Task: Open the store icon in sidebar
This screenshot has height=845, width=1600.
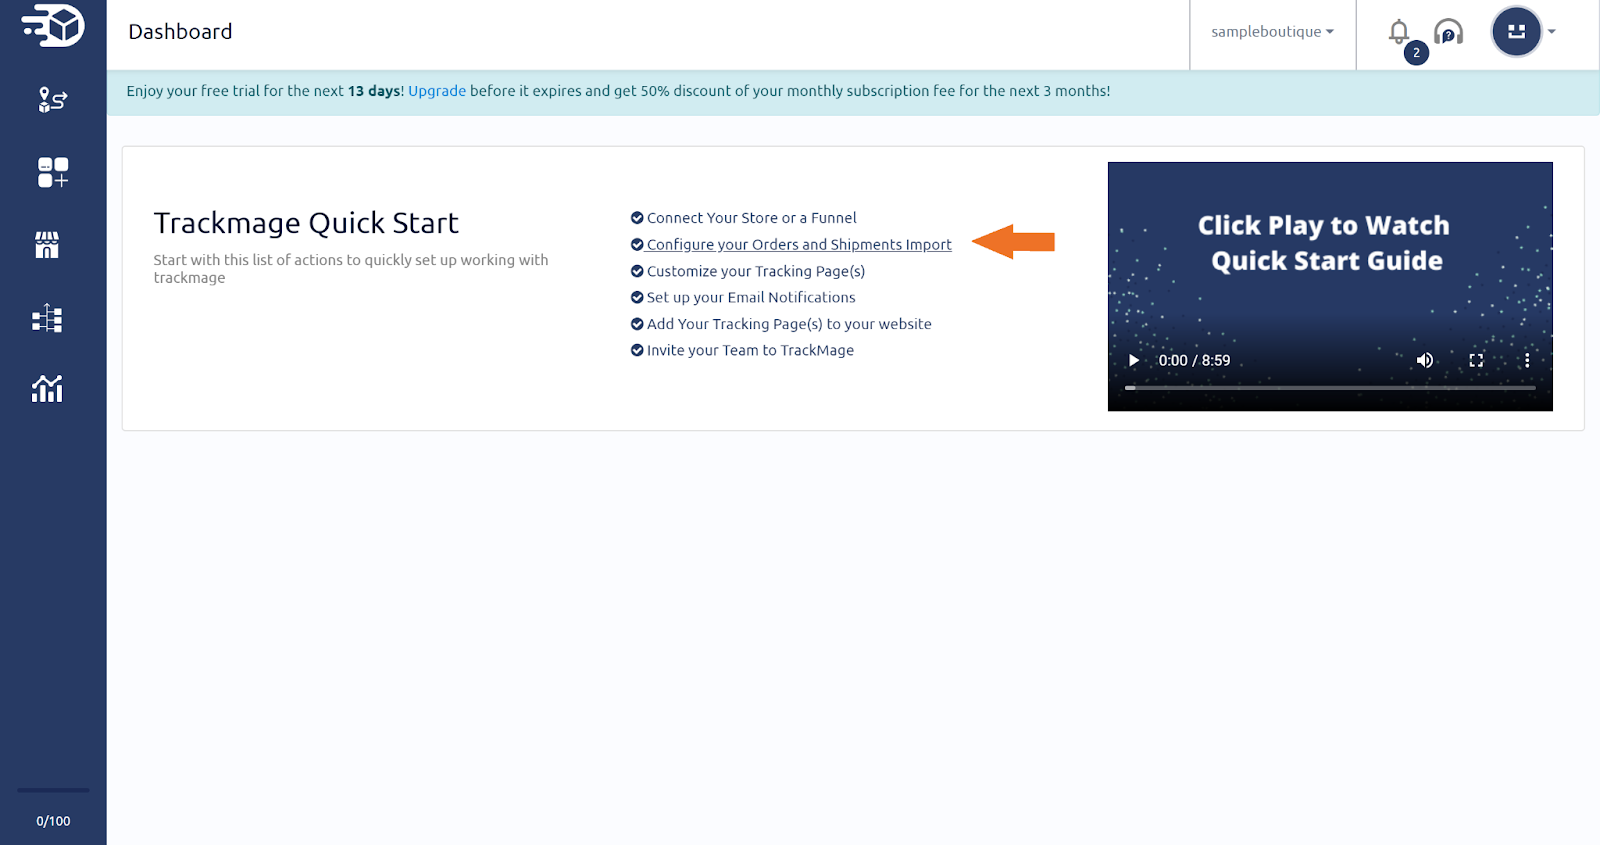Action: tap(47, 245)
